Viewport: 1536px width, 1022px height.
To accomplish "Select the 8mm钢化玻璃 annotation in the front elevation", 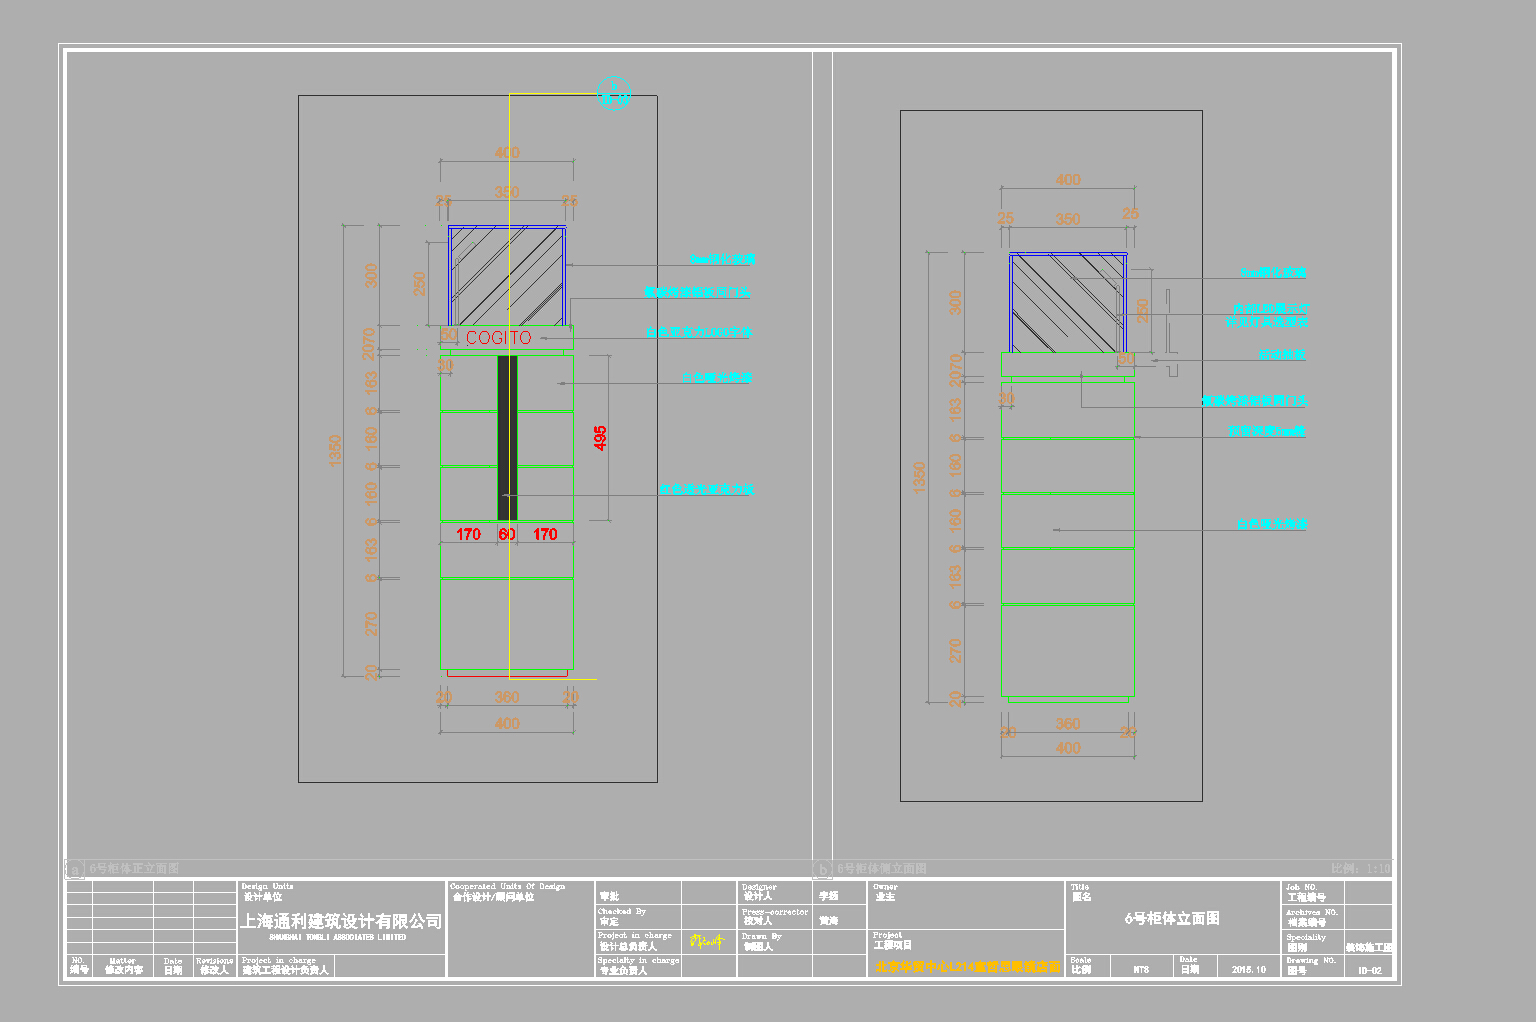I will click(721, 259).
